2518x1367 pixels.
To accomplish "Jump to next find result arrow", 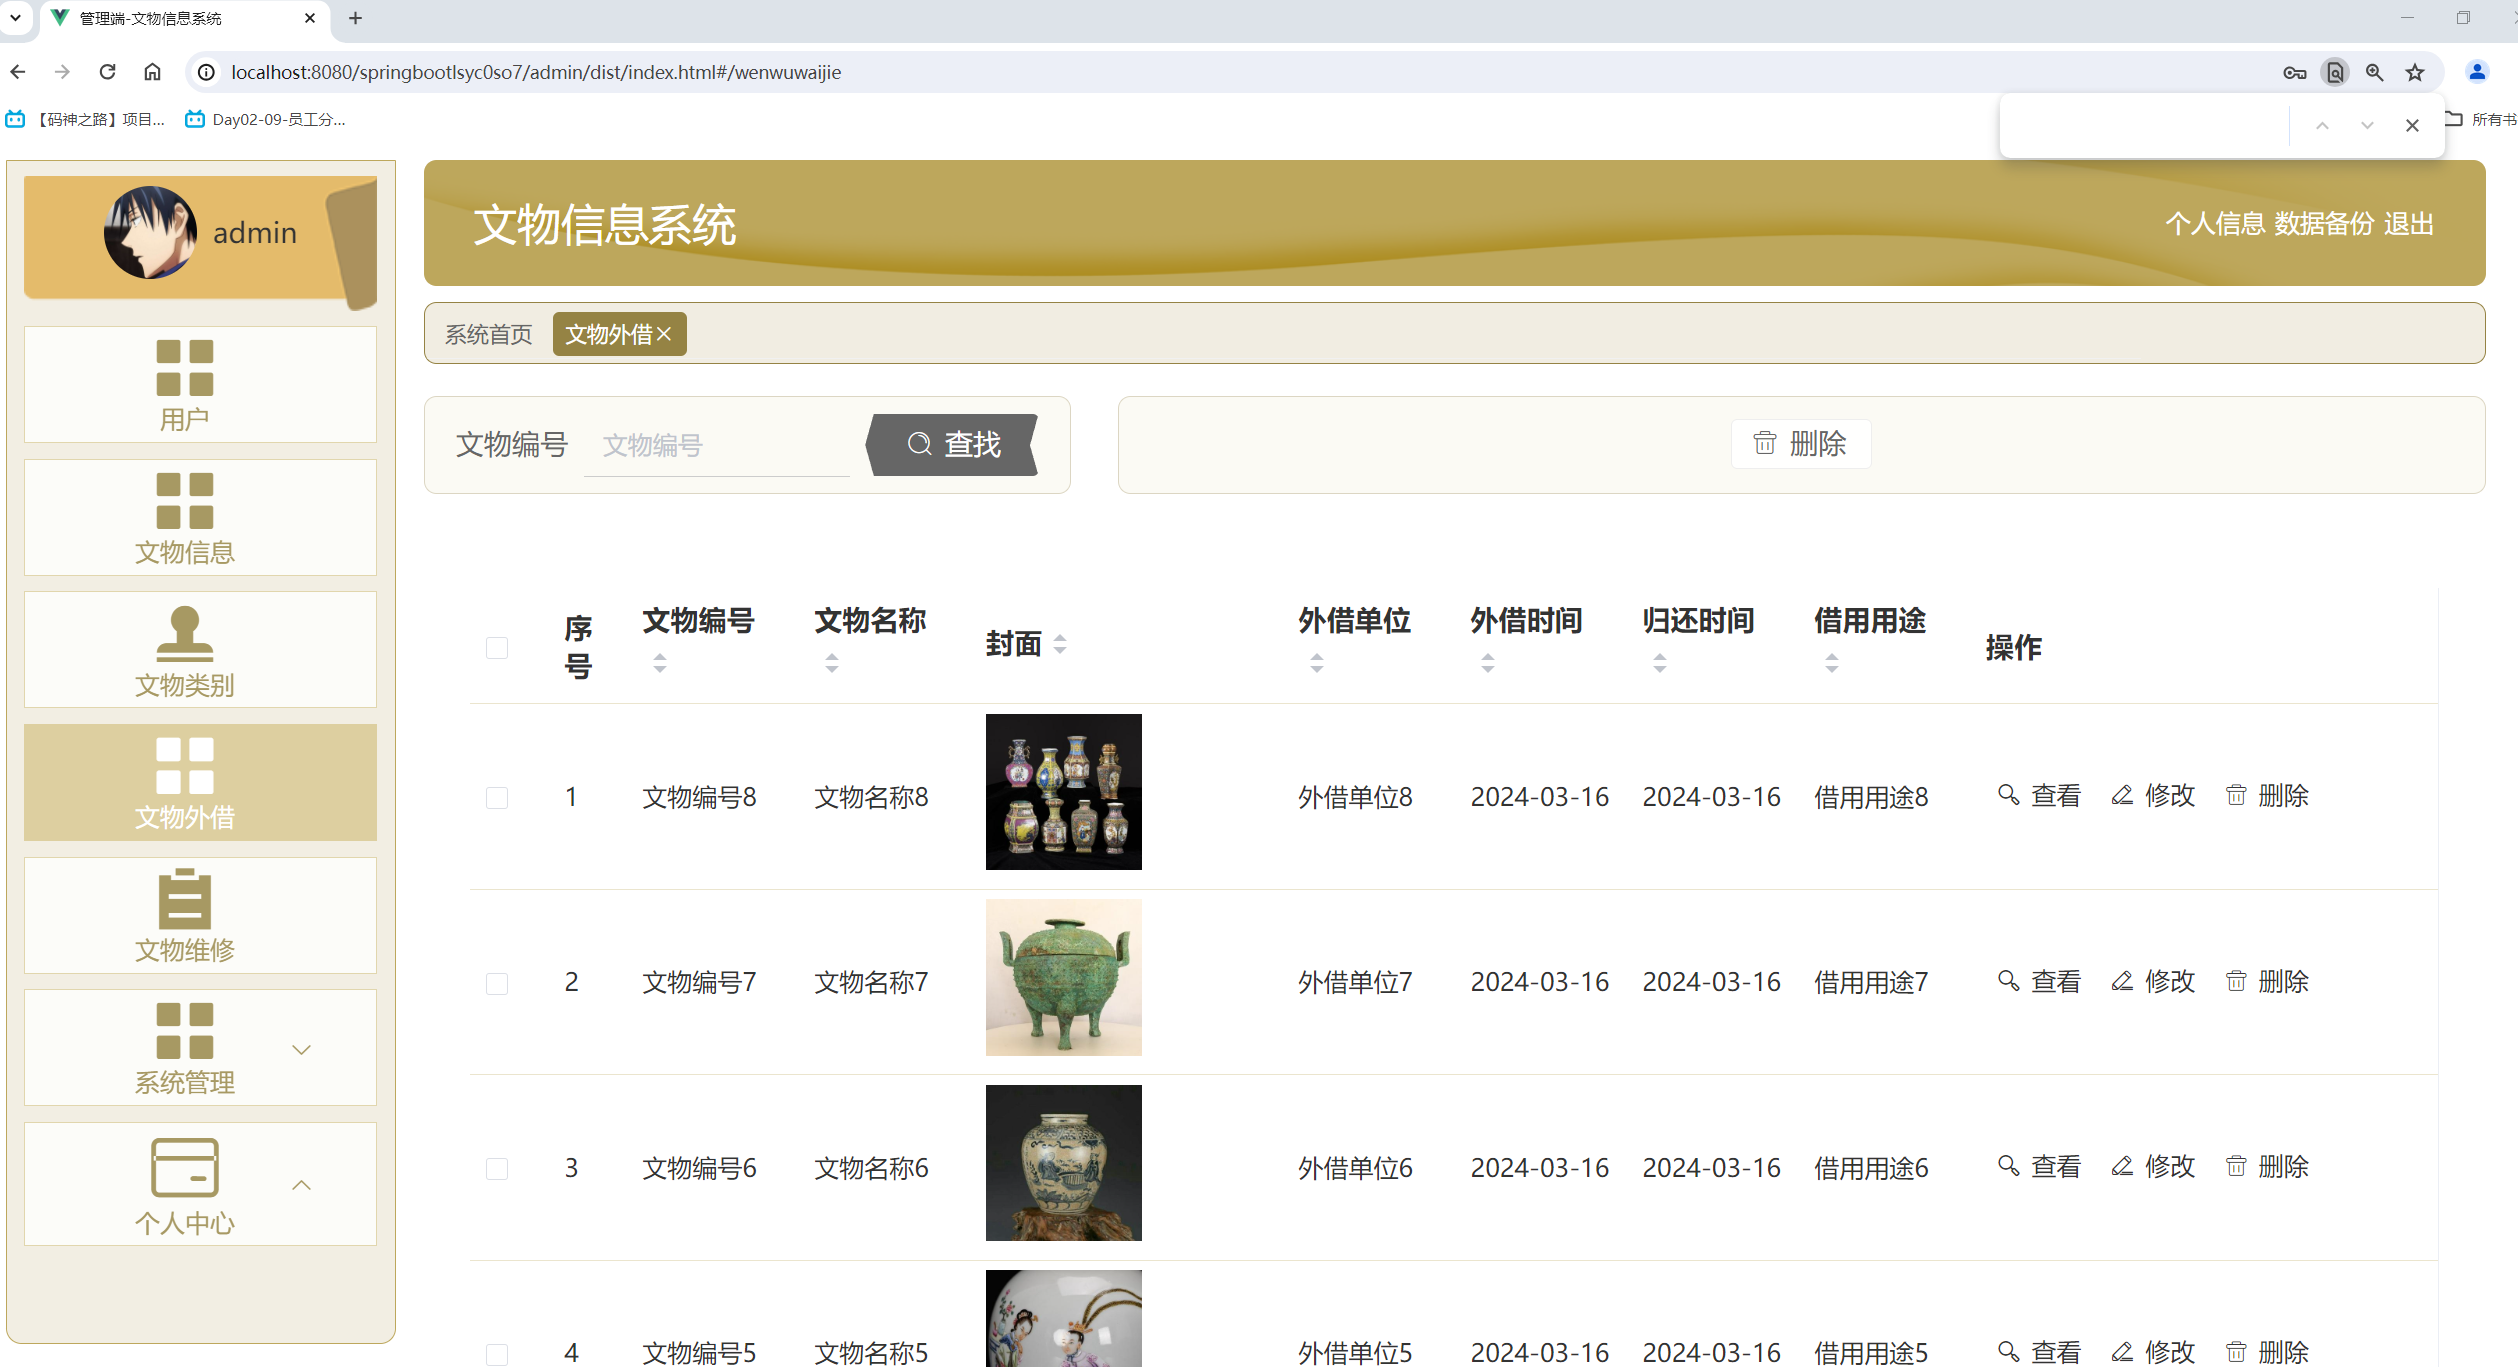I will click(x=2367, y=125).
